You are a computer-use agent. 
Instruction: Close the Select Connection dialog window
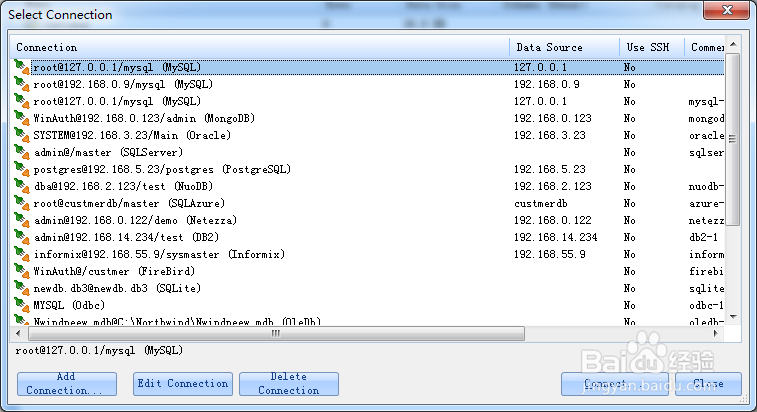tap(727, 10)
